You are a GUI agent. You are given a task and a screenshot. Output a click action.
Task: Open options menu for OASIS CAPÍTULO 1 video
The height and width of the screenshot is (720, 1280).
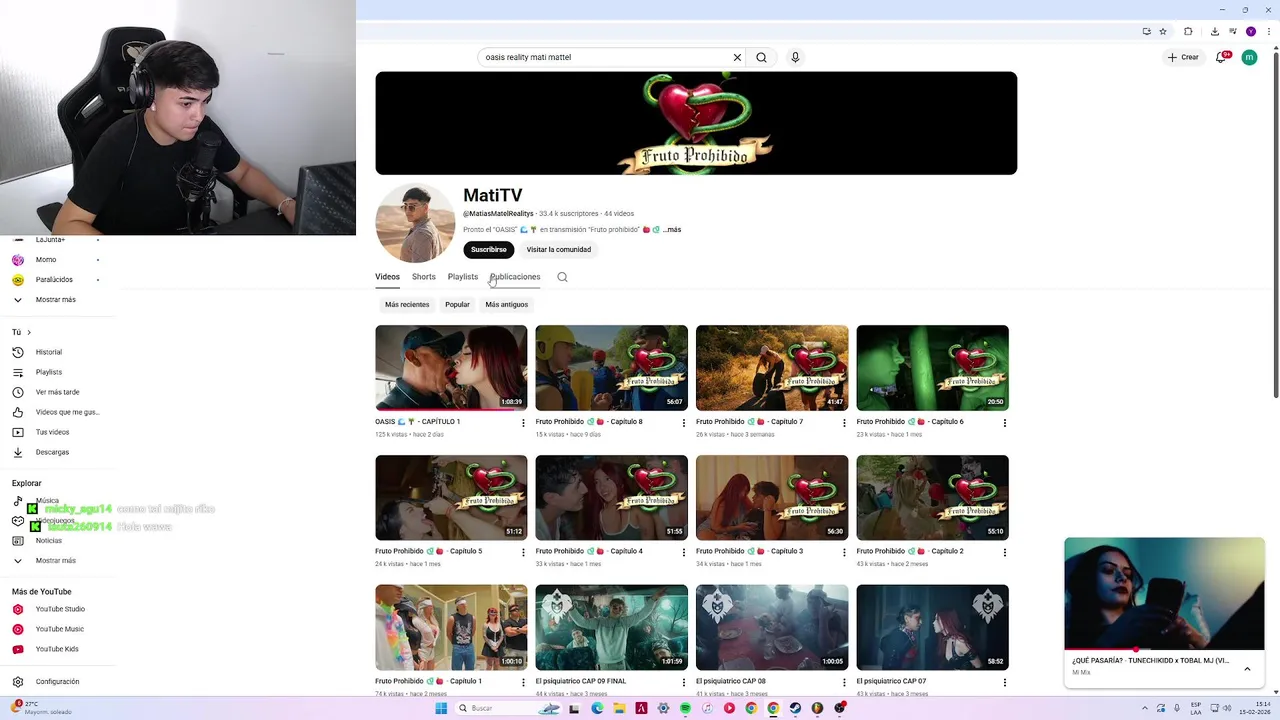click(523, 423)
